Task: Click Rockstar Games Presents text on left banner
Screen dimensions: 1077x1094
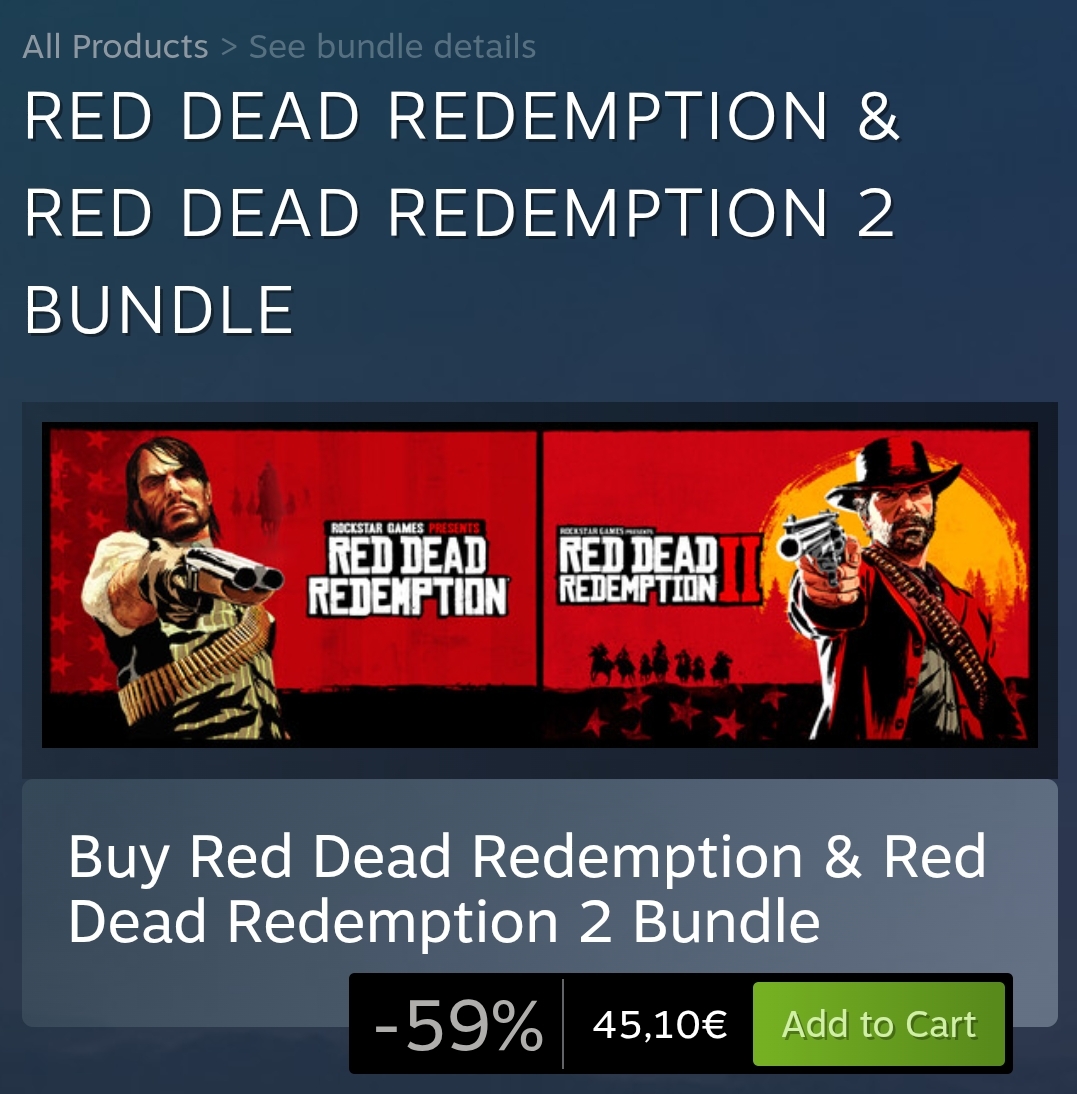Action: click(x=405, y=528)
